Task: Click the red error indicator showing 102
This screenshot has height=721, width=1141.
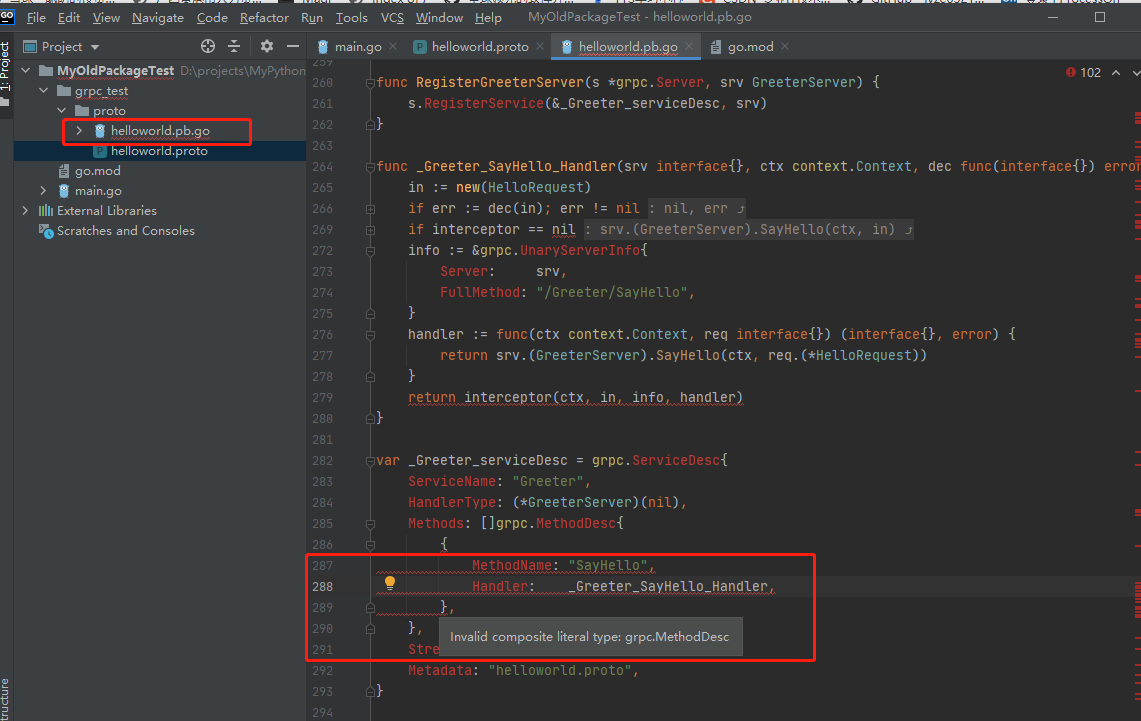Action: 1083,72
